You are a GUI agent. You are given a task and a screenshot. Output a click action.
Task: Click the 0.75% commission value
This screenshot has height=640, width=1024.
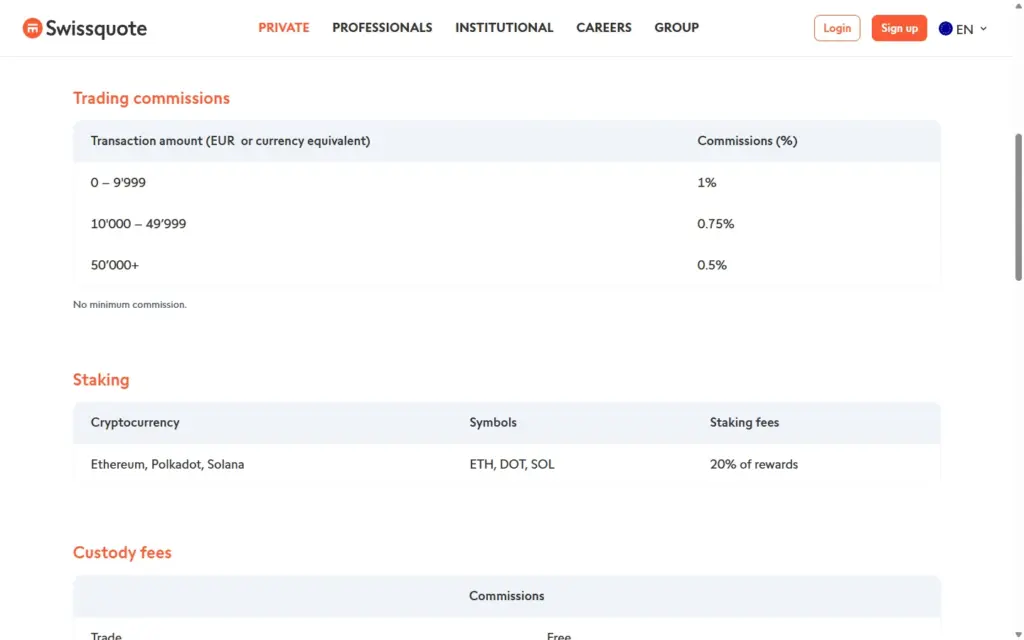coord(715,224)
